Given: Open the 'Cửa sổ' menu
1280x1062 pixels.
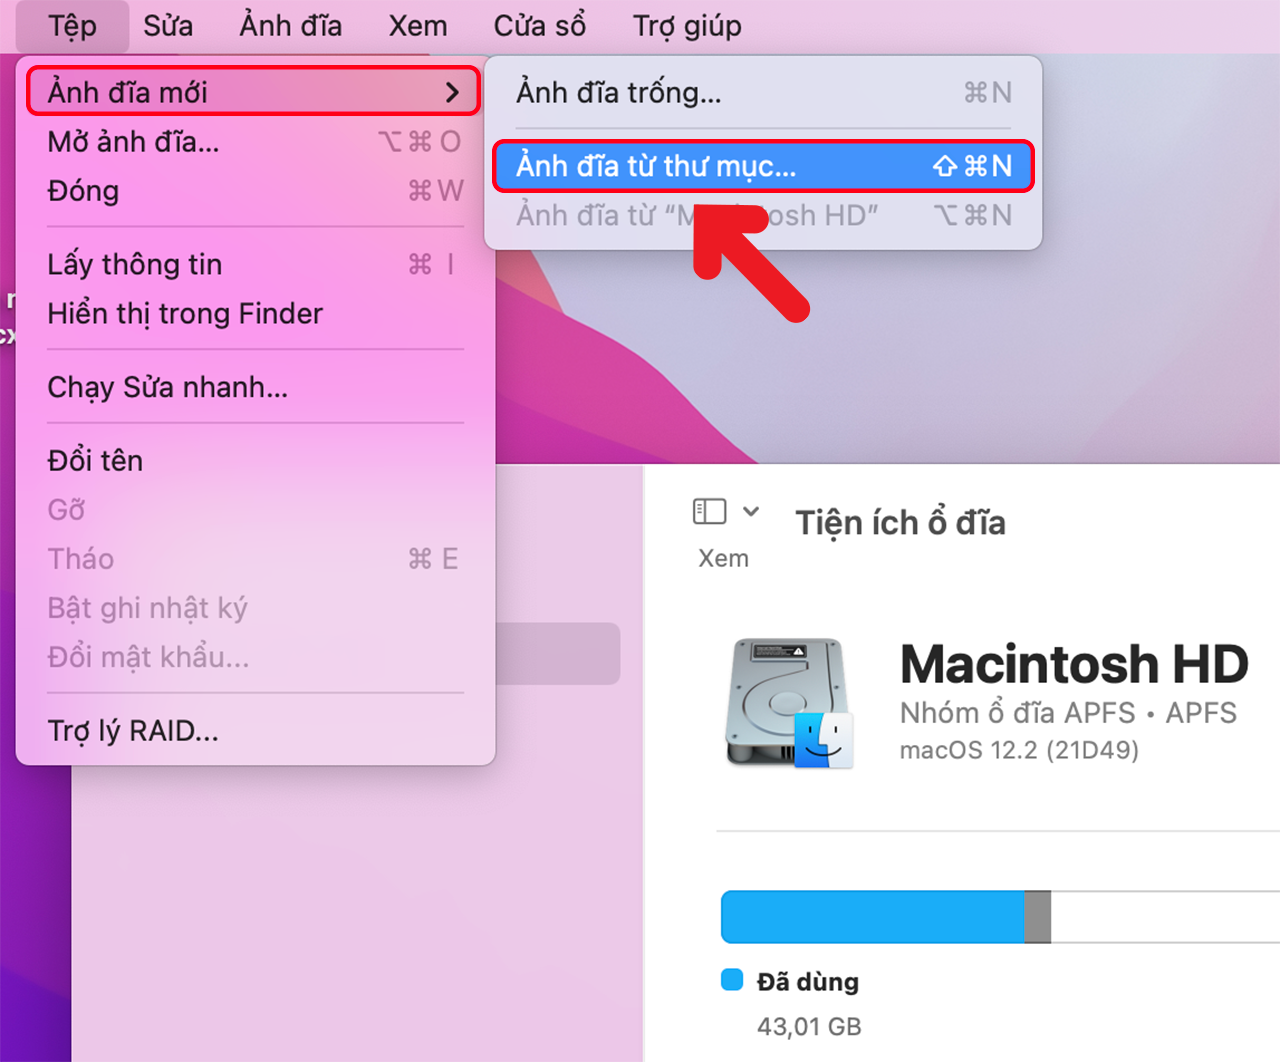Looking at the screenshot, I should pos(539,26).
